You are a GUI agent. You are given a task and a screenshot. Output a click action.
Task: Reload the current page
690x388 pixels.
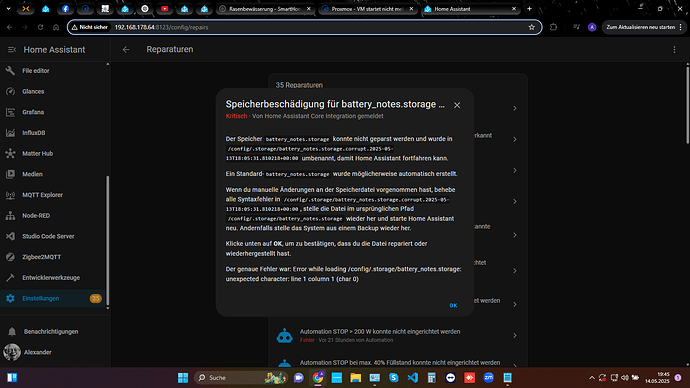pos(40,27)
